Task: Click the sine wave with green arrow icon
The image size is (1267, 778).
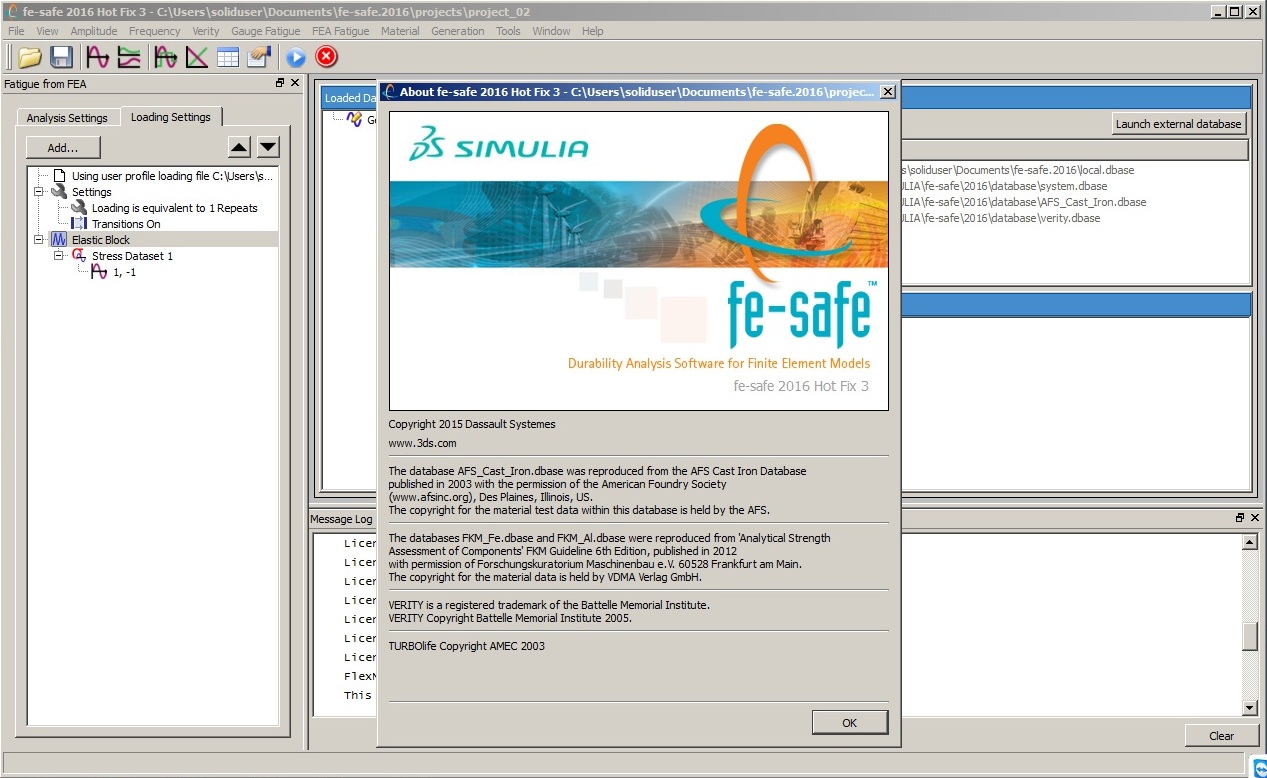Action: click(x=166, y=57)
